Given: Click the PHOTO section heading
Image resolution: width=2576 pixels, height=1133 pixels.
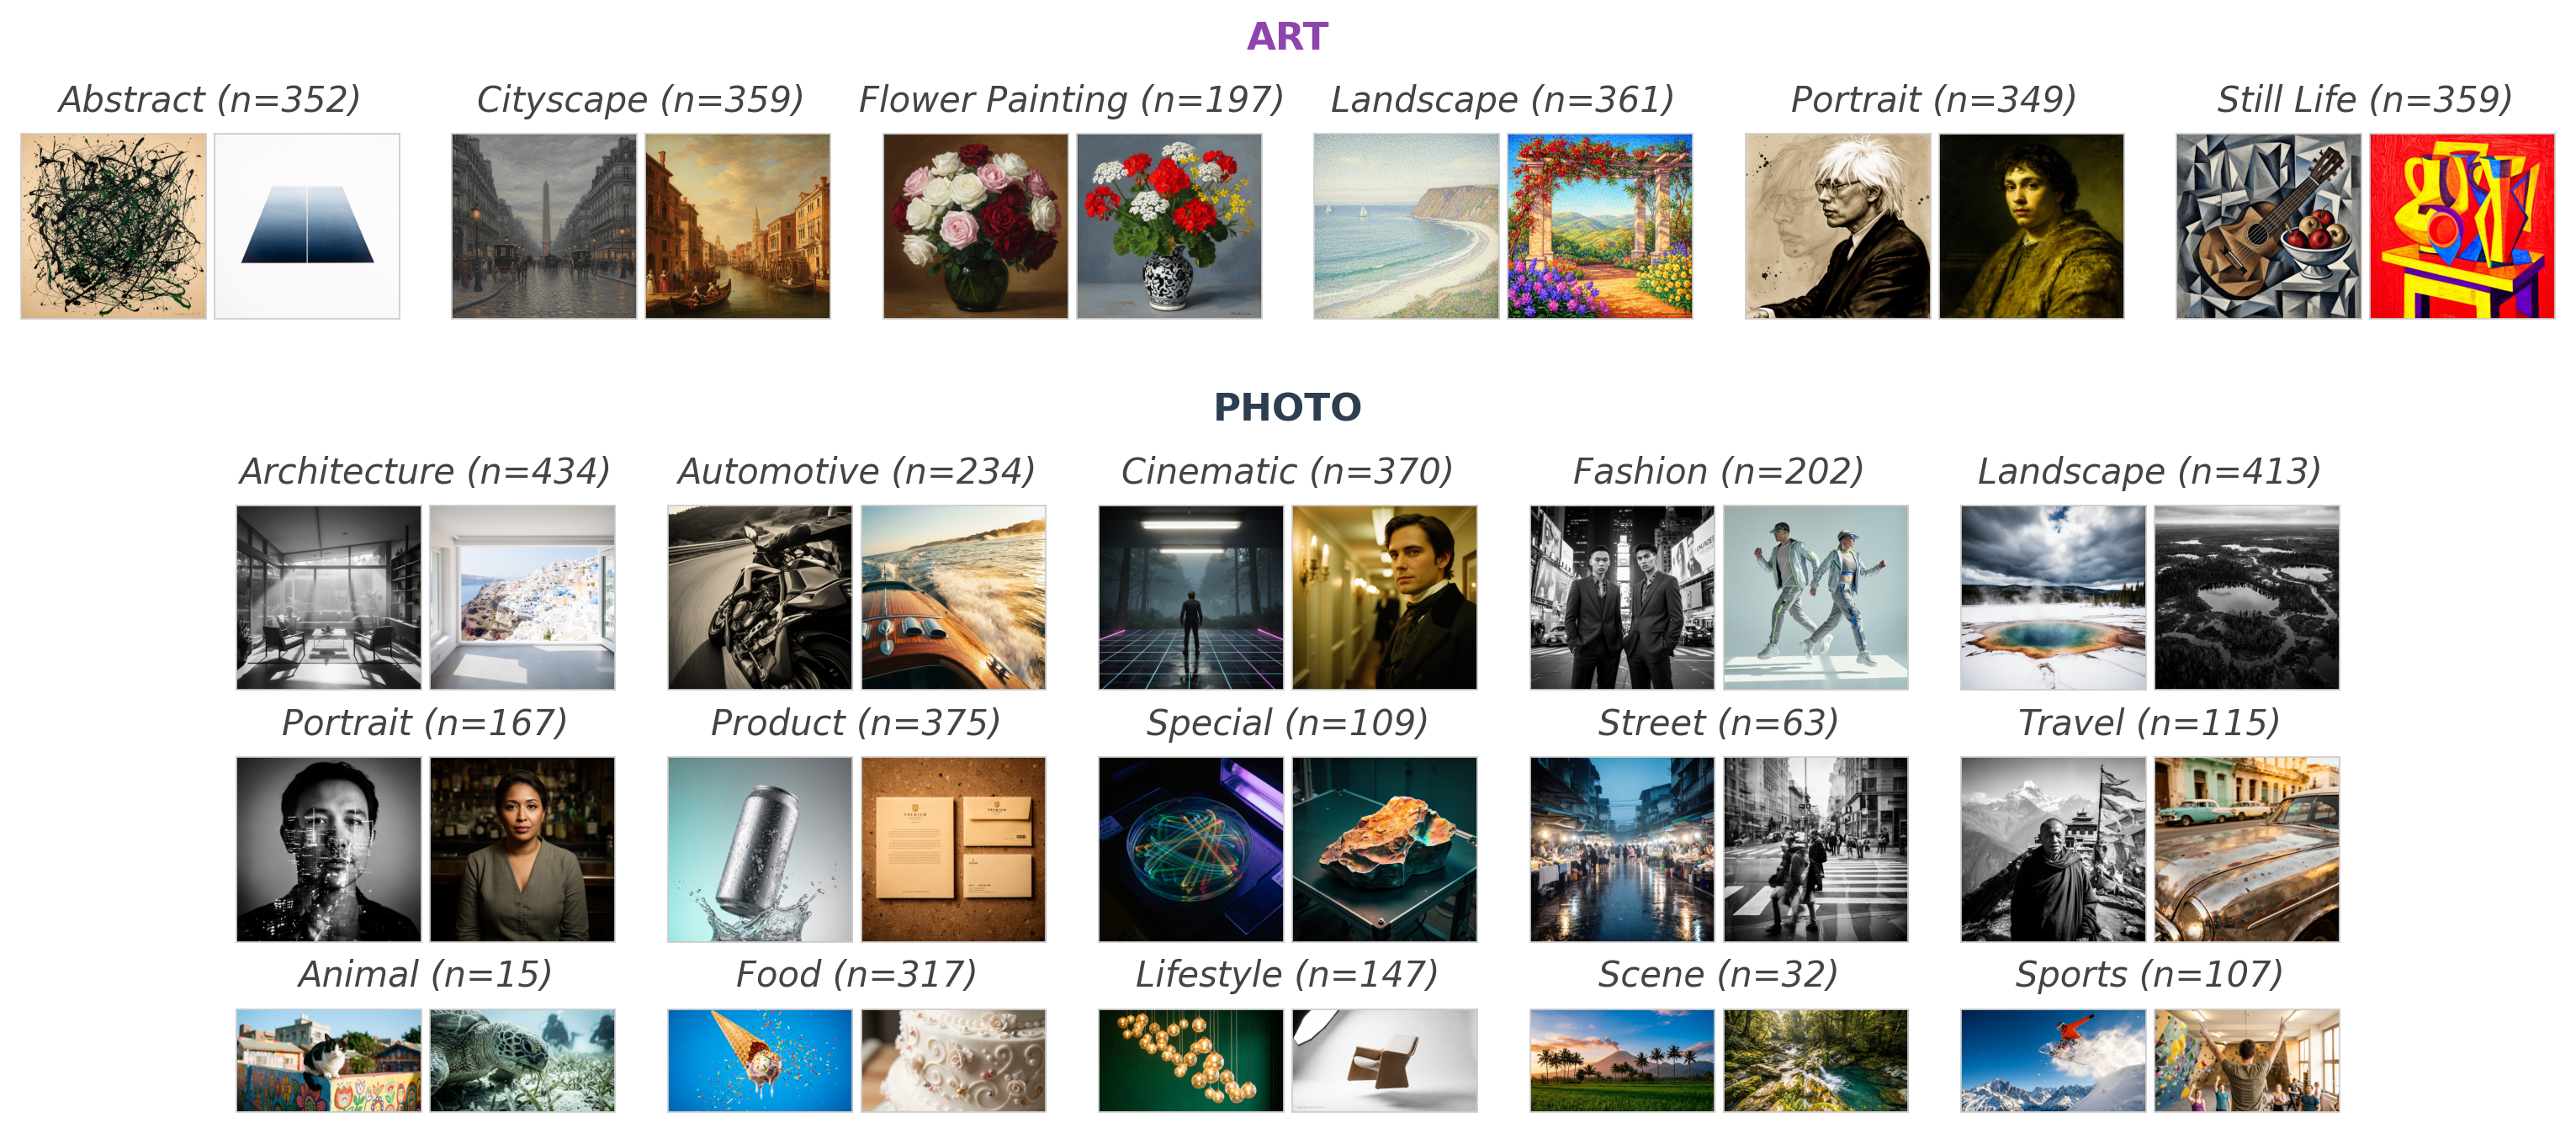Looking at the screenshot, I should click(1287, 407).
